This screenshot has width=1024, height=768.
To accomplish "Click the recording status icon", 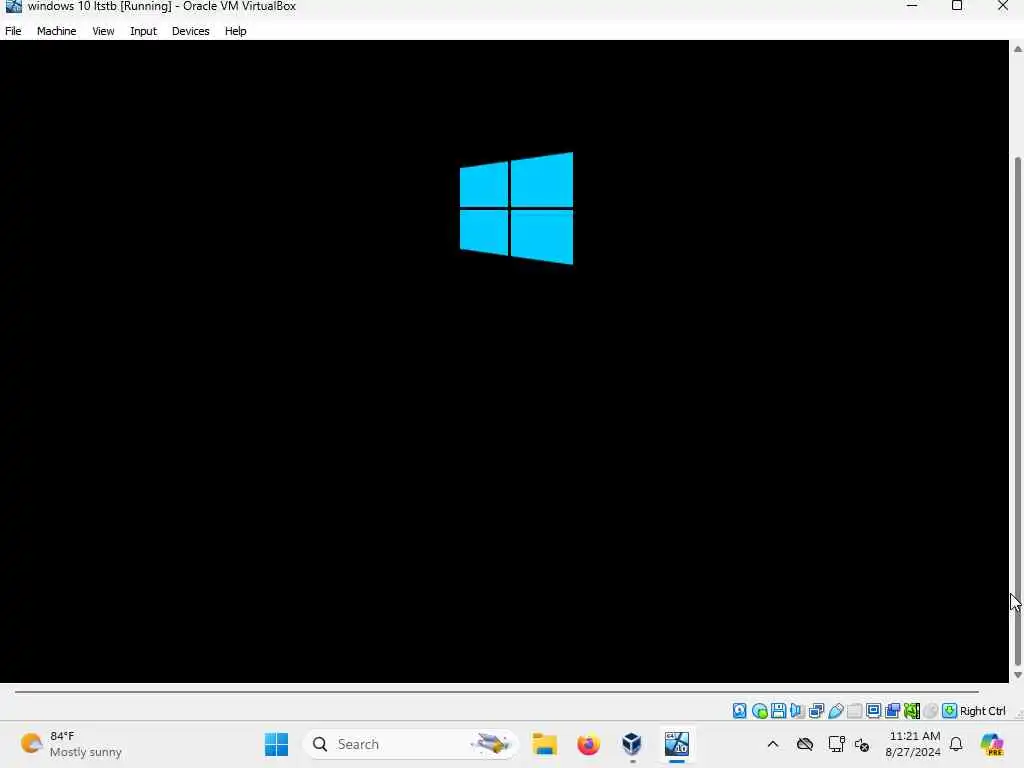I will (x=893, y=711).
